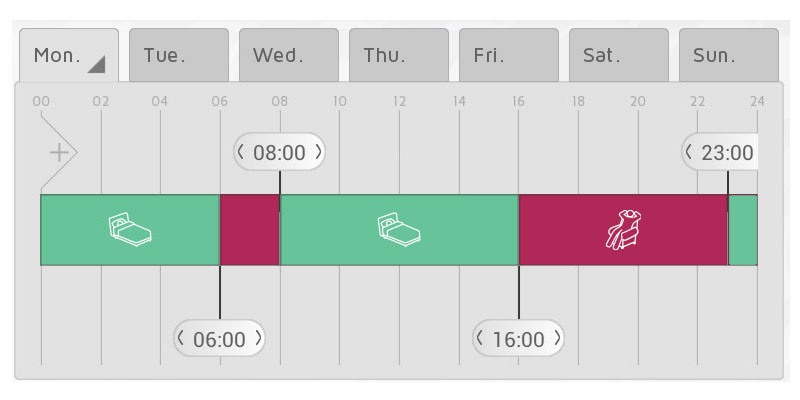Select the first bed icon in the night segment

pyautogui.click(x=130, y=230)
